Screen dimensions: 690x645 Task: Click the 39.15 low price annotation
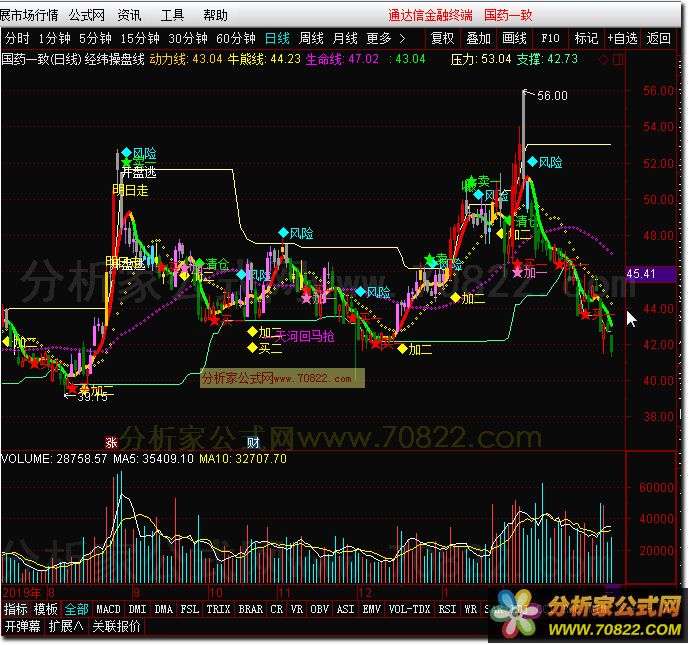click(92, 397)
